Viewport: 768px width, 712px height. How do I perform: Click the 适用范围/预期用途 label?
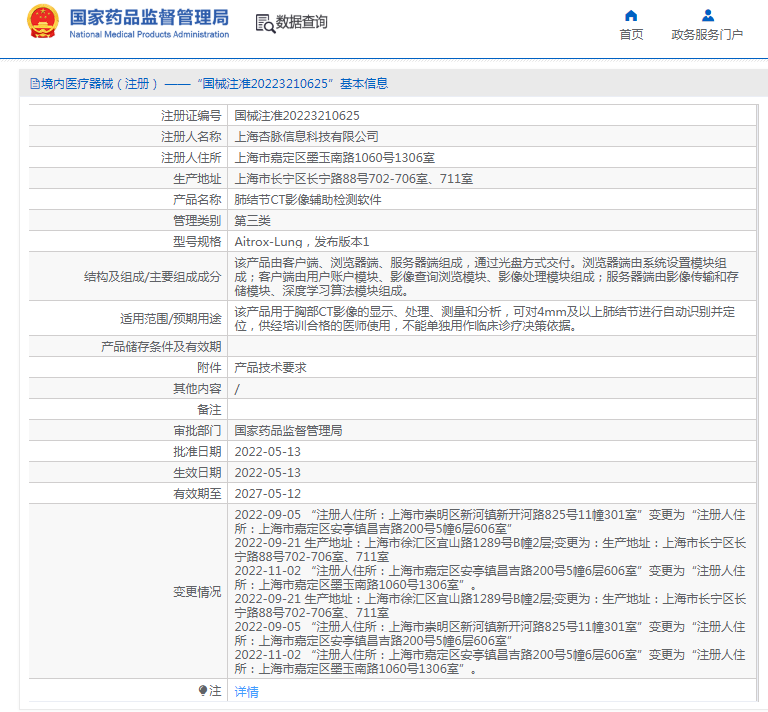coord(170,319)
